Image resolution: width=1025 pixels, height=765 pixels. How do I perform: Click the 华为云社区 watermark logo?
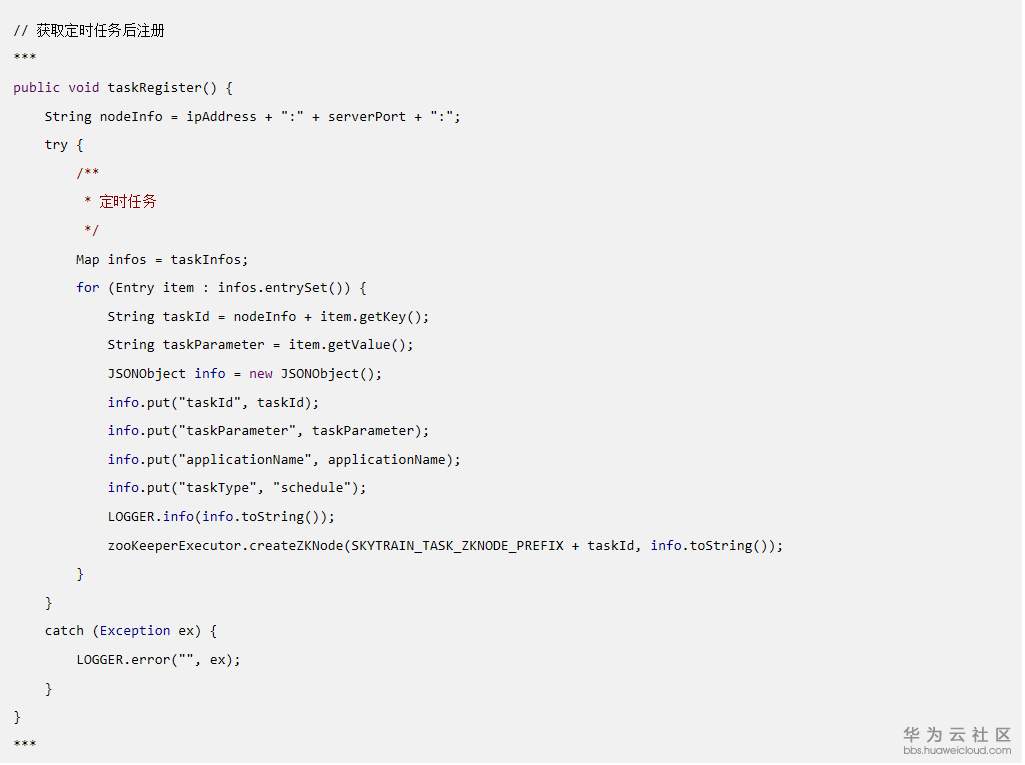tap(957, 734)
